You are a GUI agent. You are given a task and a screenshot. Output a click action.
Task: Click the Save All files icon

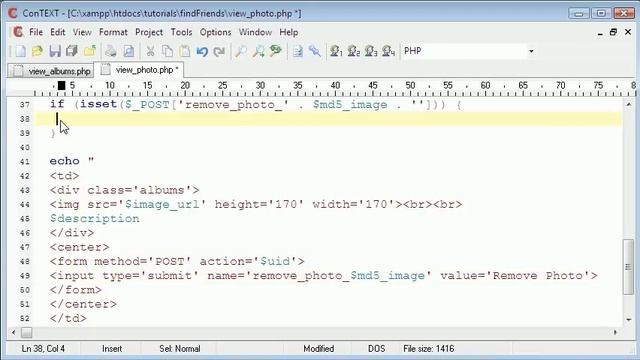click(72, 51)
